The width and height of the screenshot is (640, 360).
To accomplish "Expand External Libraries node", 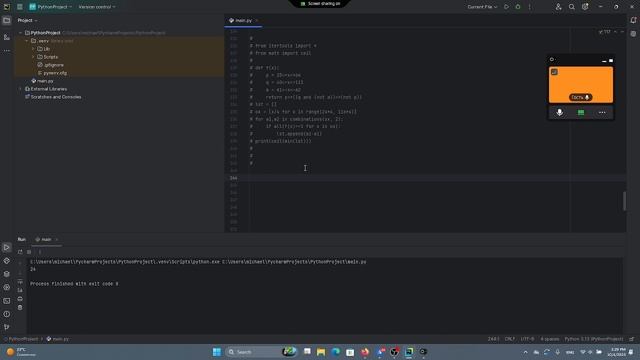I will (20, 89).
